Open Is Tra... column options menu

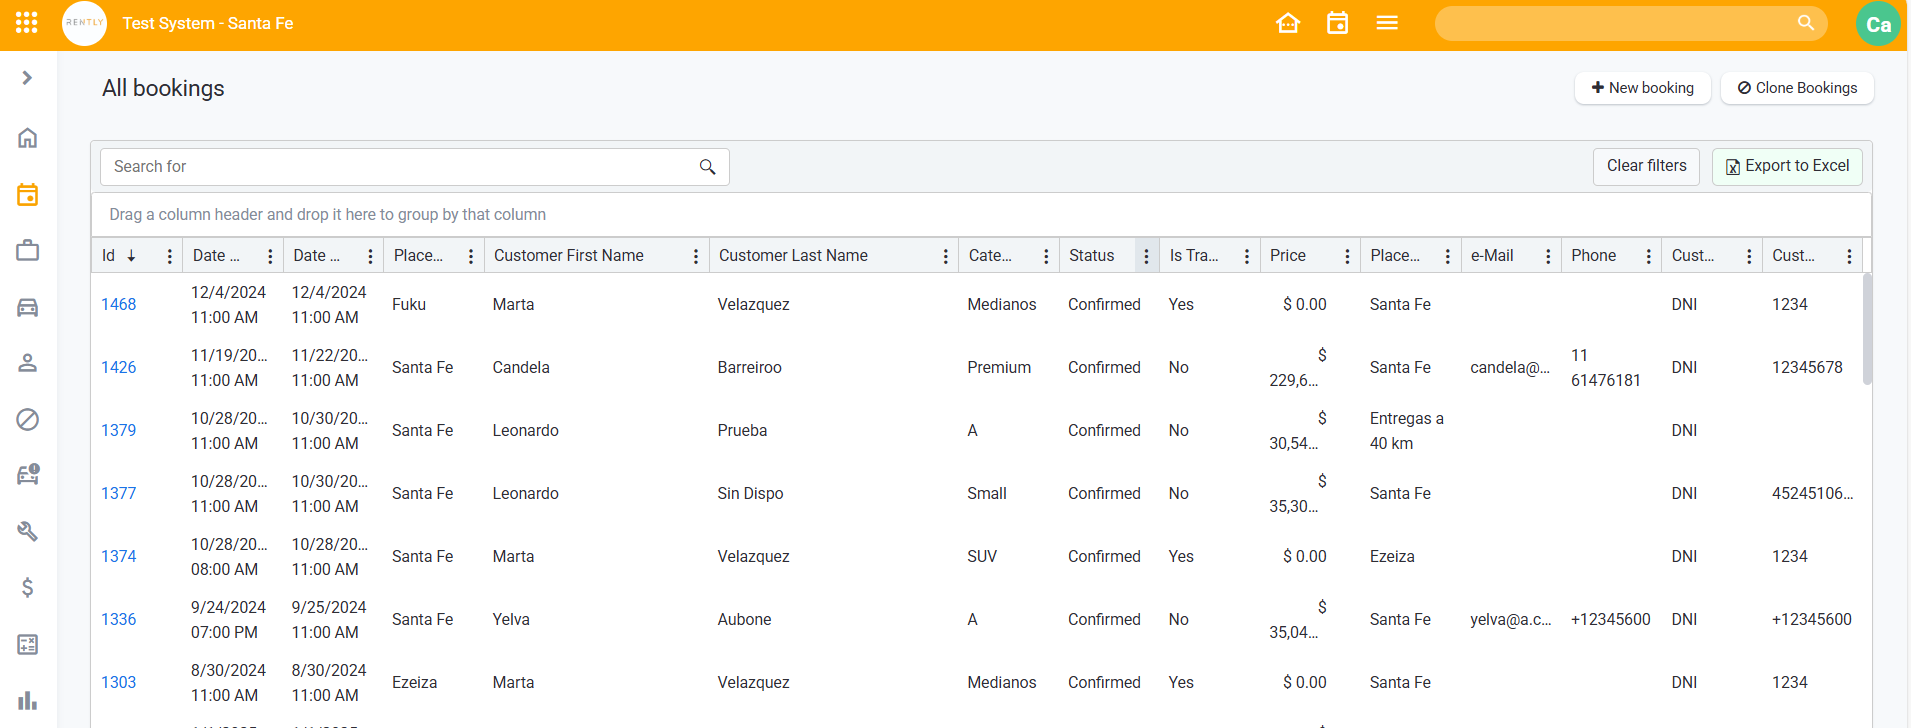[x=1247, y=256]
